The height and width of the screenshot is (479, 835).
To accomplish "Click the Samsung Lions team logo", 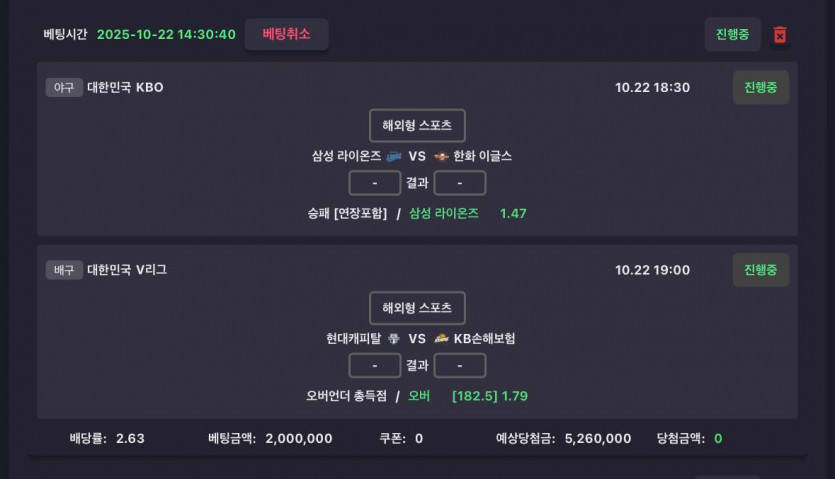I will pos(393,156).
